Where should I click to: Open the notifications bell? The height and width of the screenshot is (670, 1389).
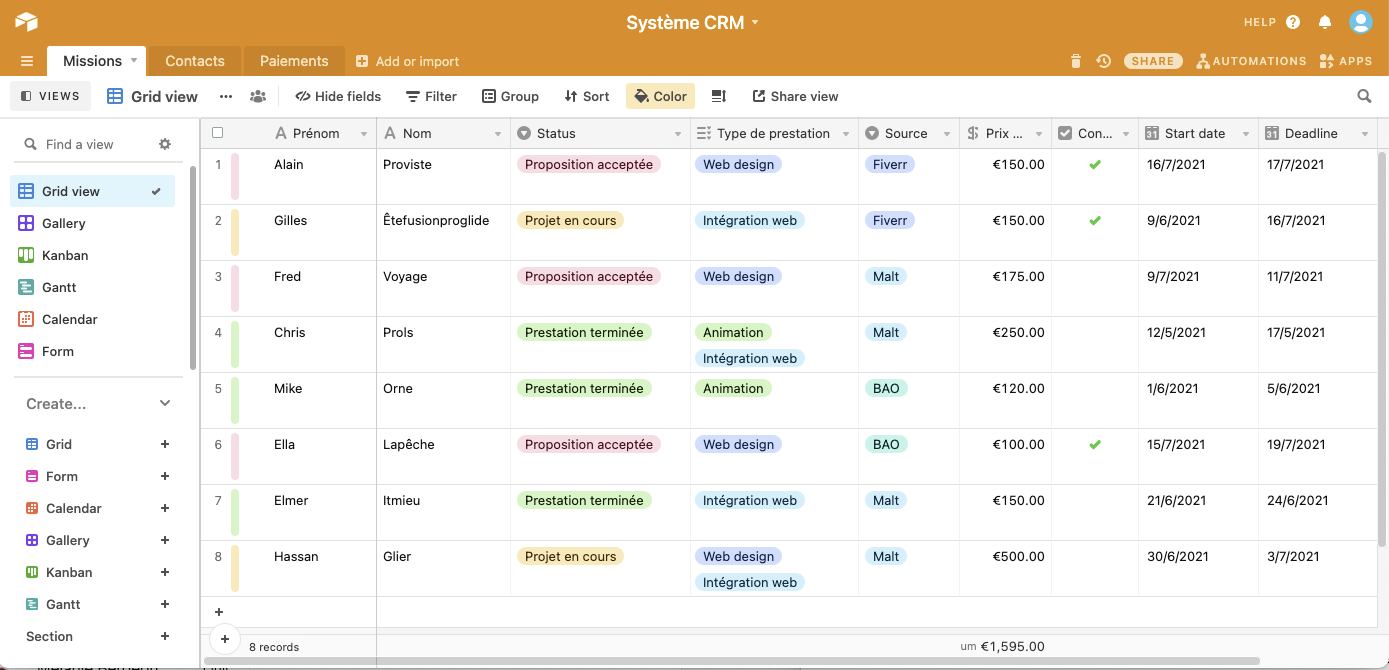1325,22
